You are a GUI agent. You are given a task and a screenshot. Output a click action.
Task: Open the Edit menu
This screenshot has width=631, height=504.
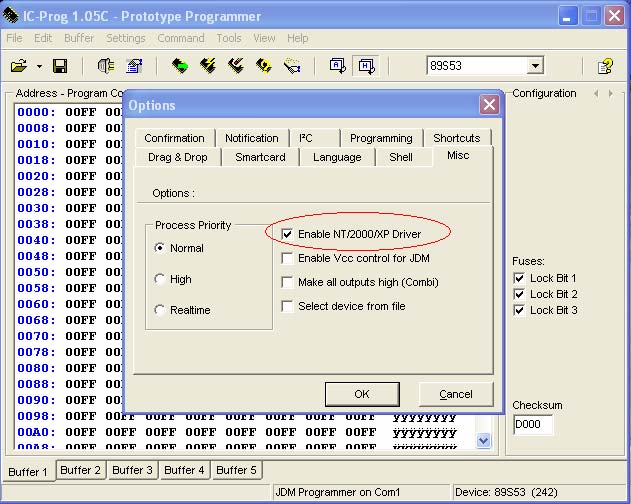pos(43,38)
